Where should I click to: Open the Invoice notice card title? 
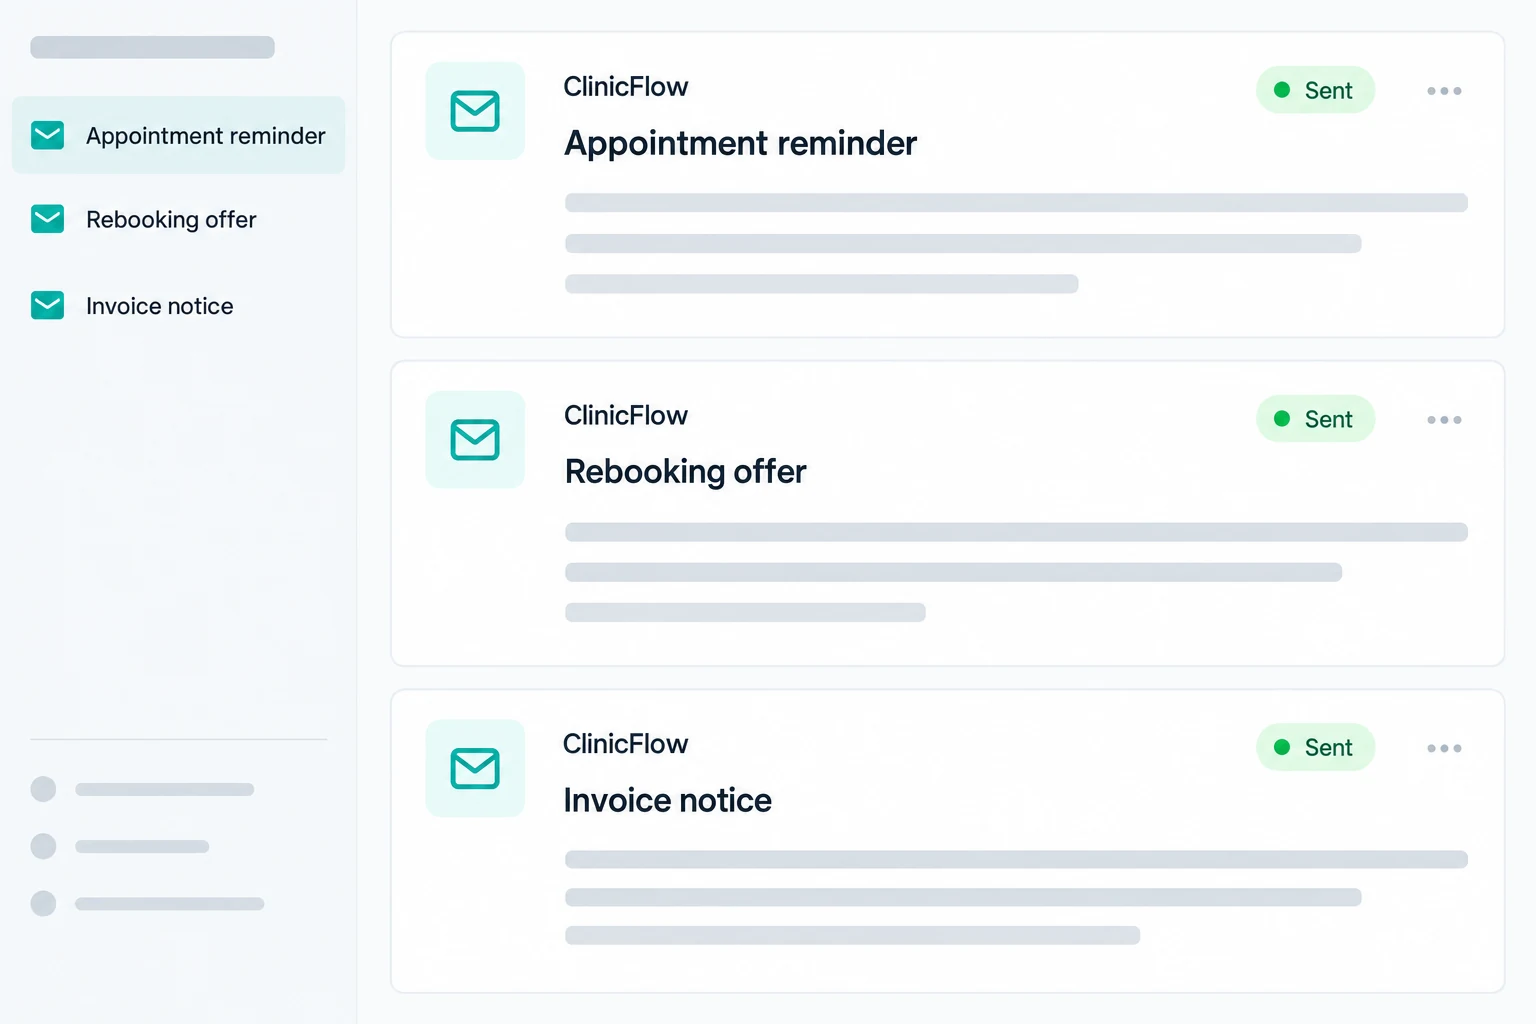pyautogui.click(x=667, y=800)
